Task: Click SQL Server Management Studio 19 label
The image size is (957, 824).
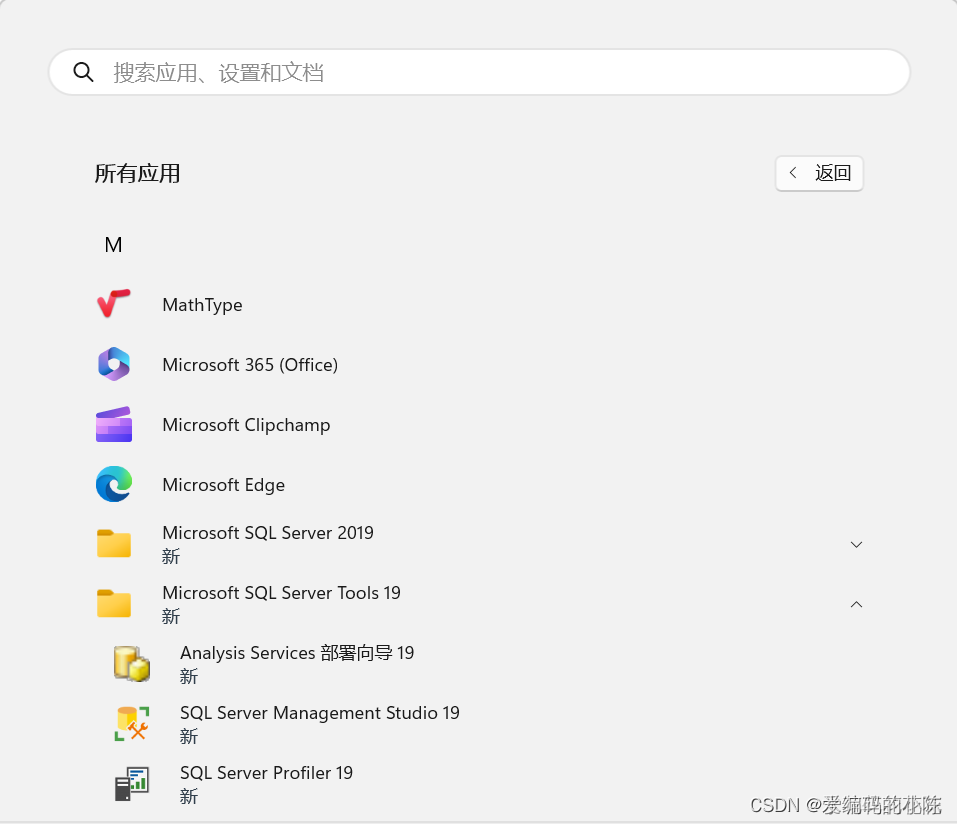Action: (320, 713)
